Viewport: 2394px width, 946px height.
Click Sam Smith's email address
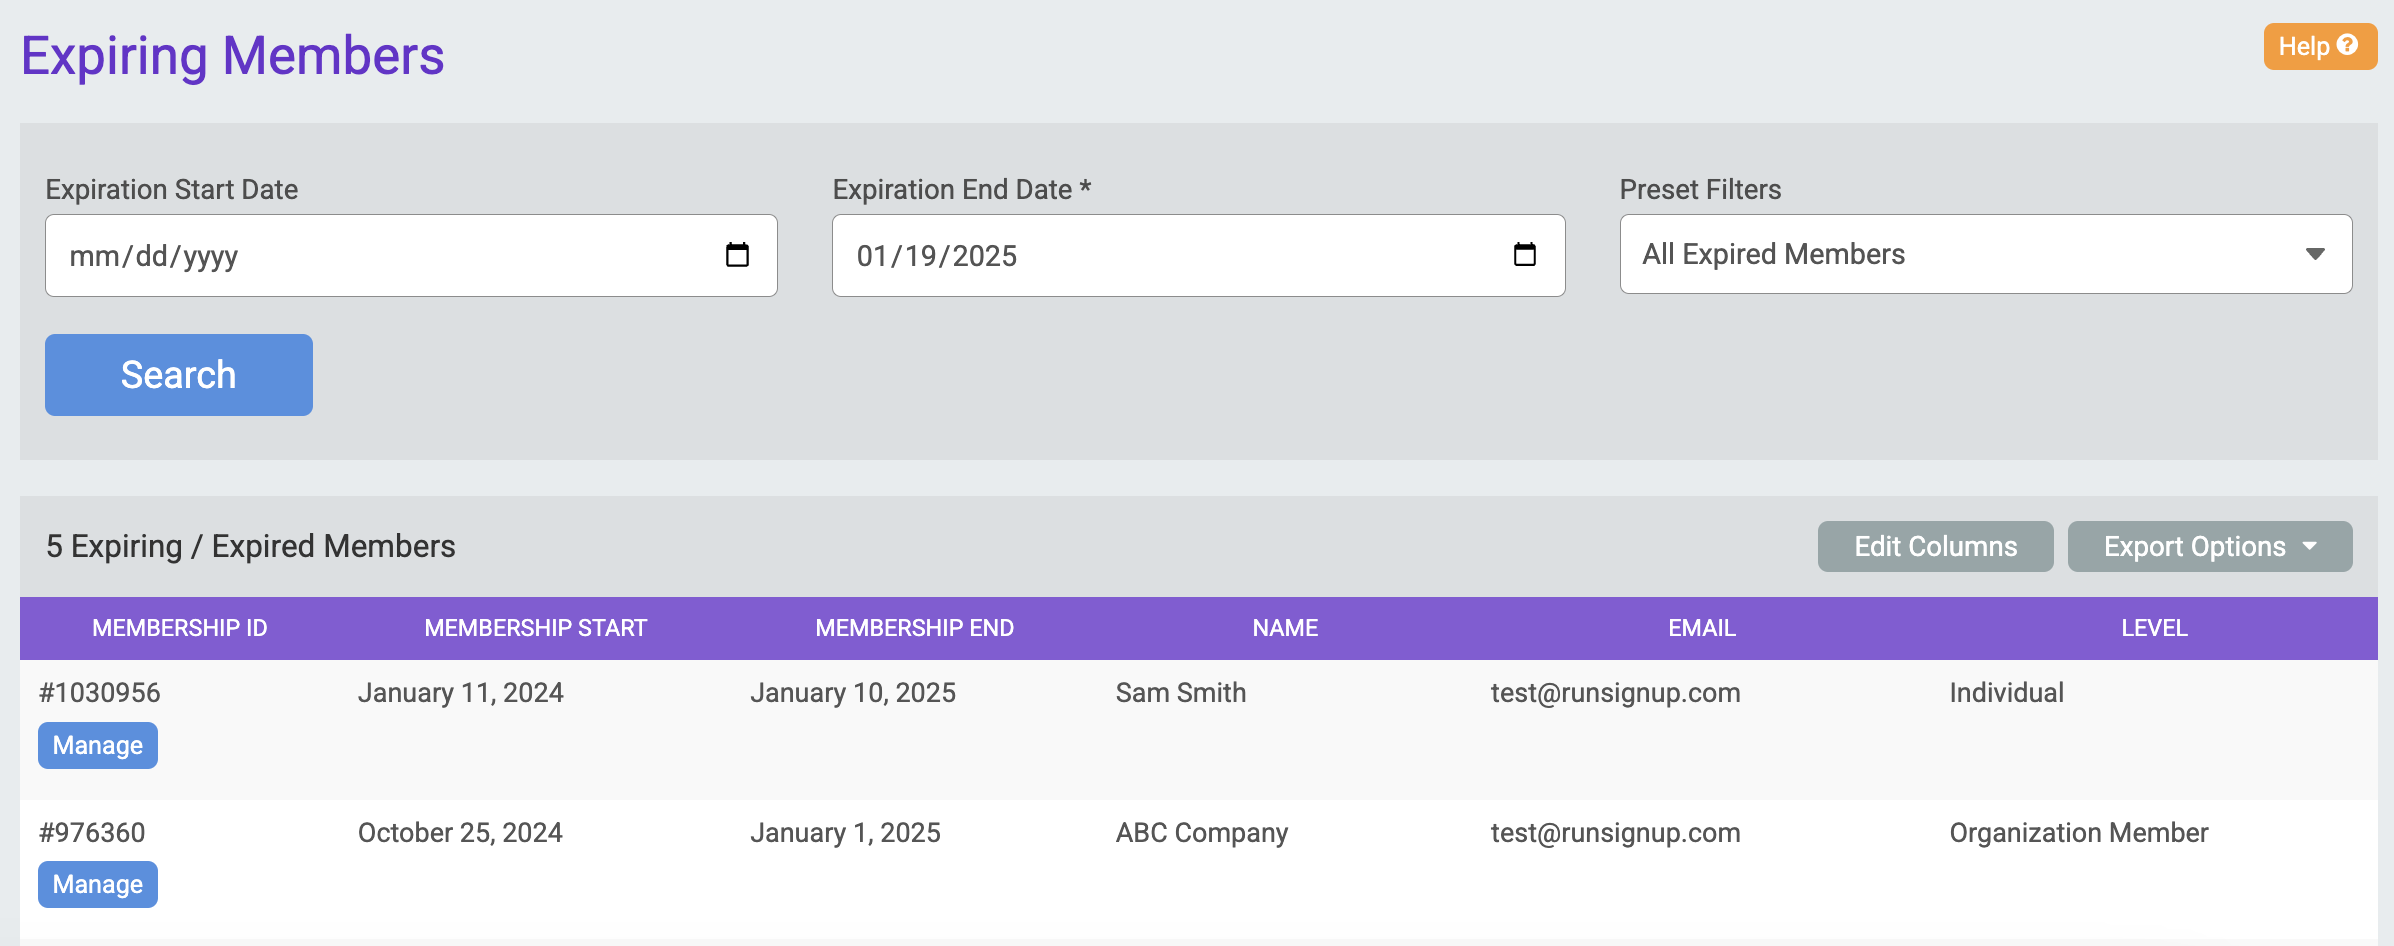(x=1615, y=693)
